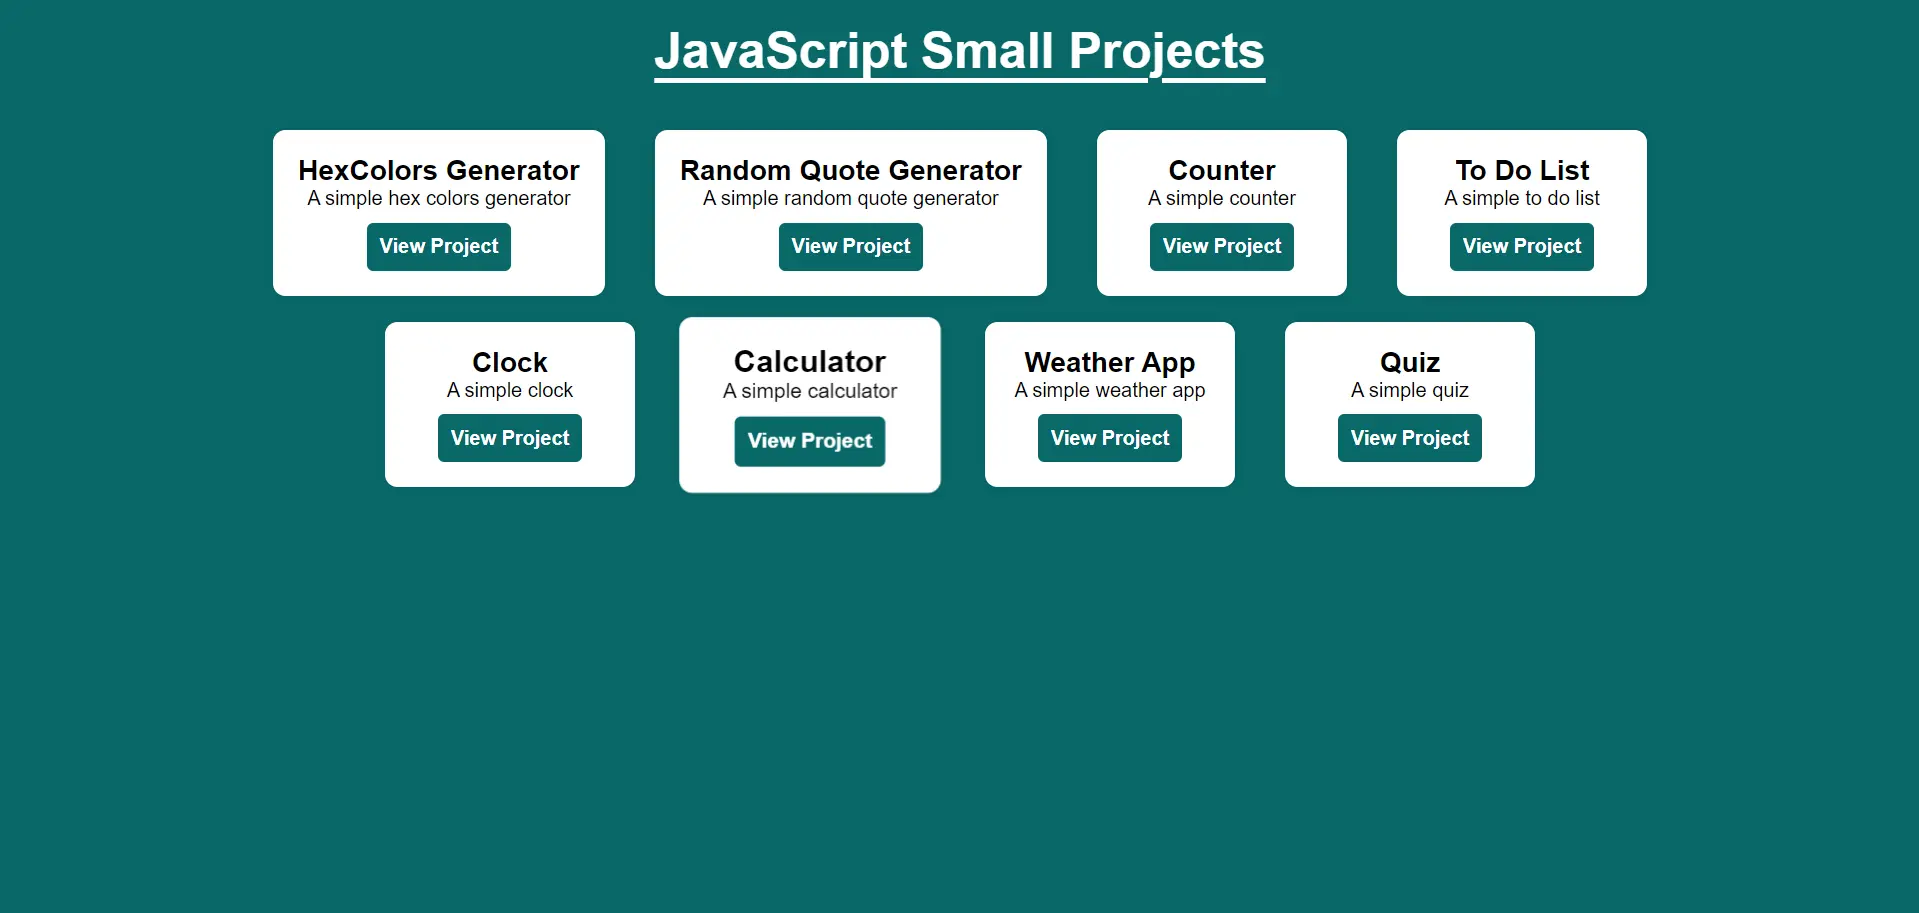Open View Project for the Clock
Viewport: 1919px width, 913px height.
[510, 438]
